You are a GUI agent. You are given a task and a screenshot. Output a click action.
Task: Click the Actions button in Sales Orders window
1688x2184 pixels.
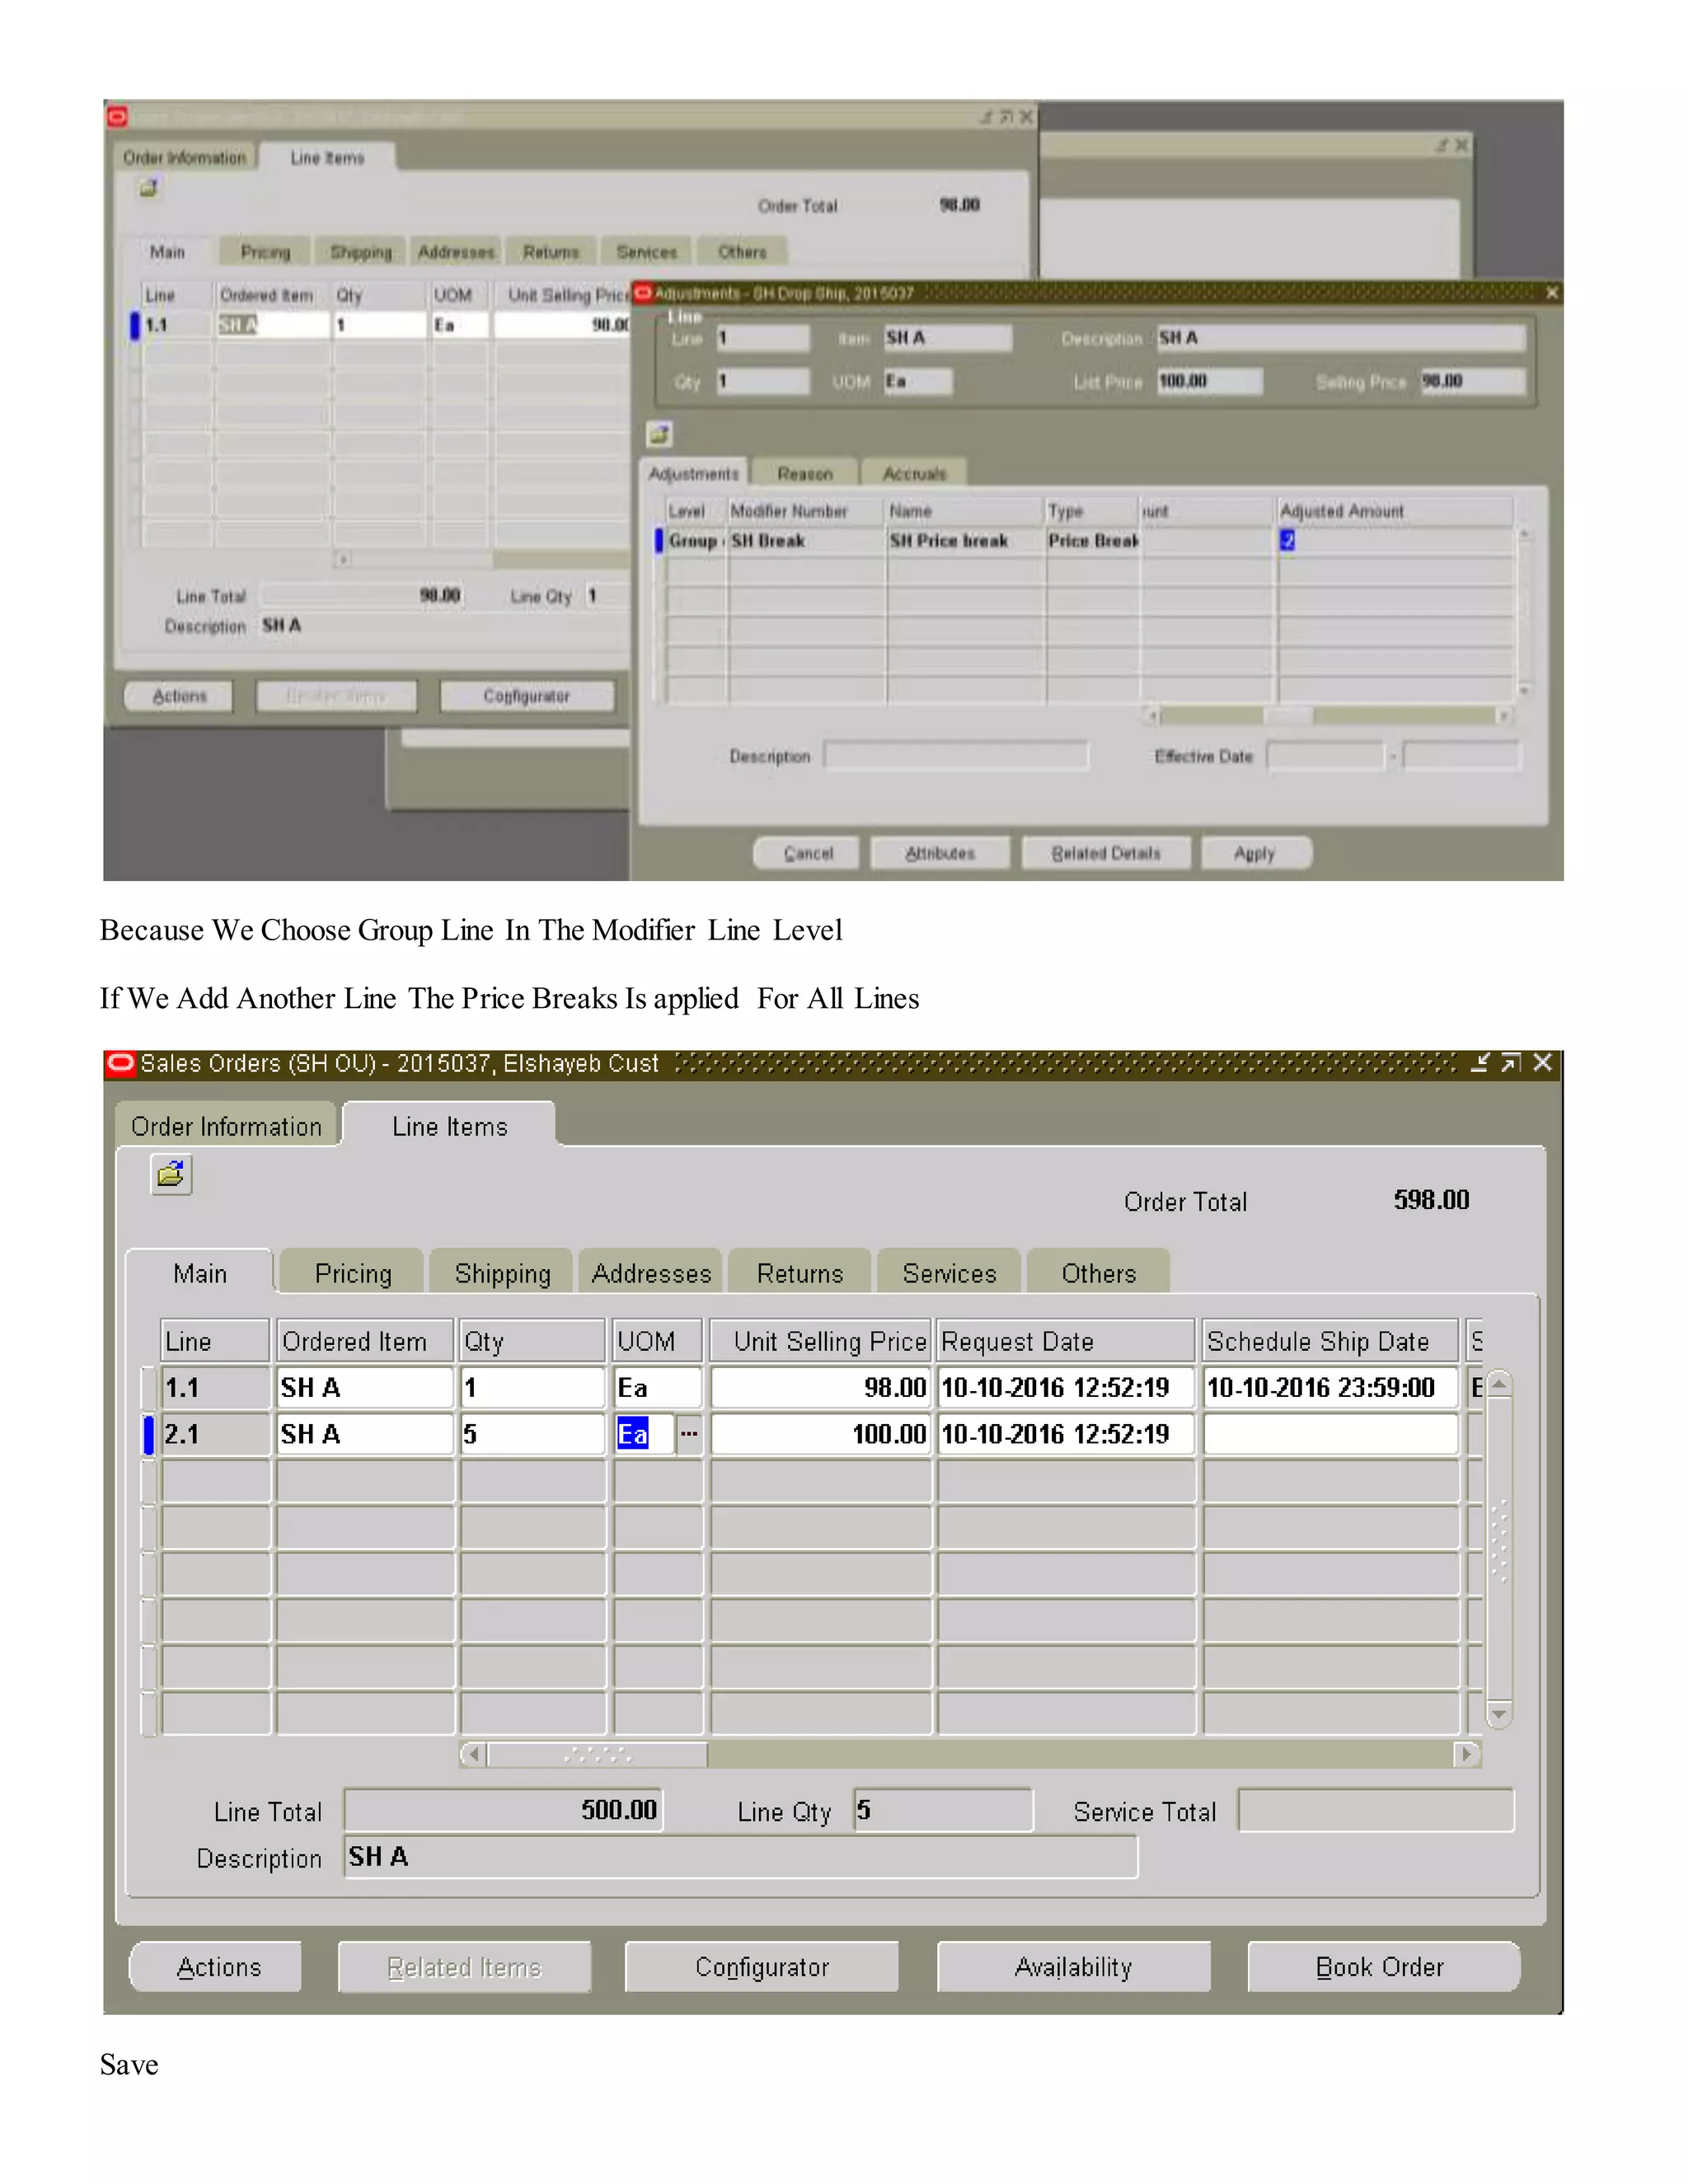coord(216,1967)
